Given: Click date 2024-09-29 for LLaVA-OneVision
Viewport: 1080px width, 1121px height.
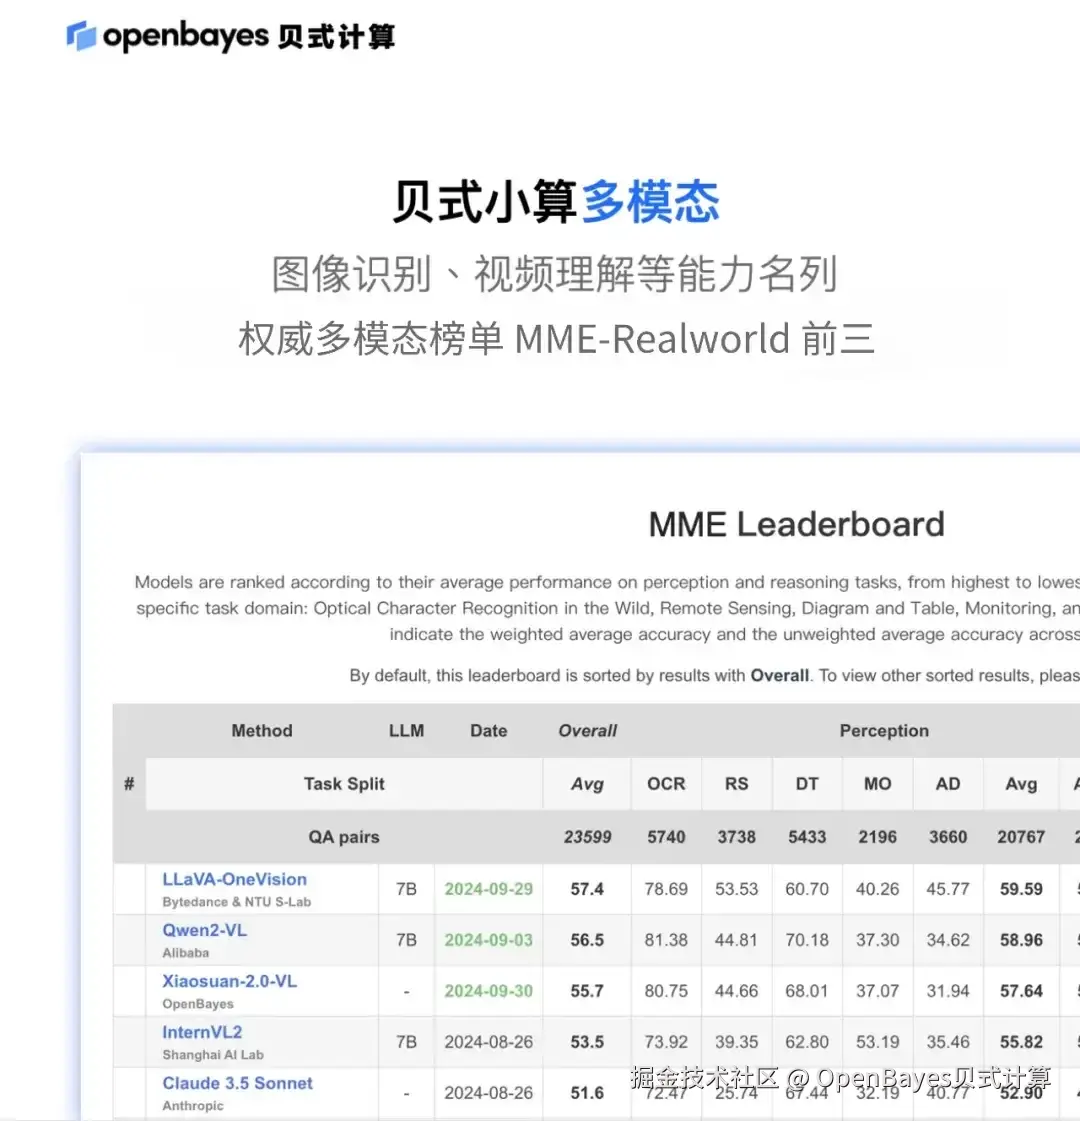Looking at the screenshot, I should pos(489,889).
